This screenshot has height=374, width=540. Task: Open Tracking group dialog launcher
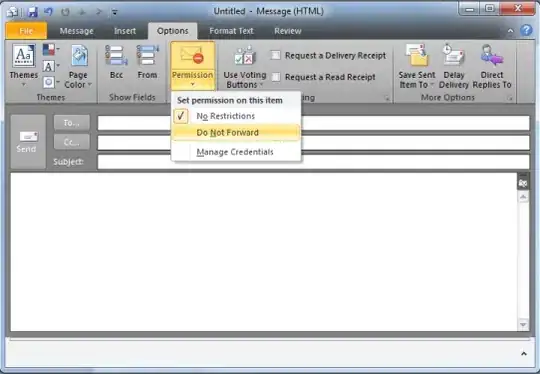[387, 98]
